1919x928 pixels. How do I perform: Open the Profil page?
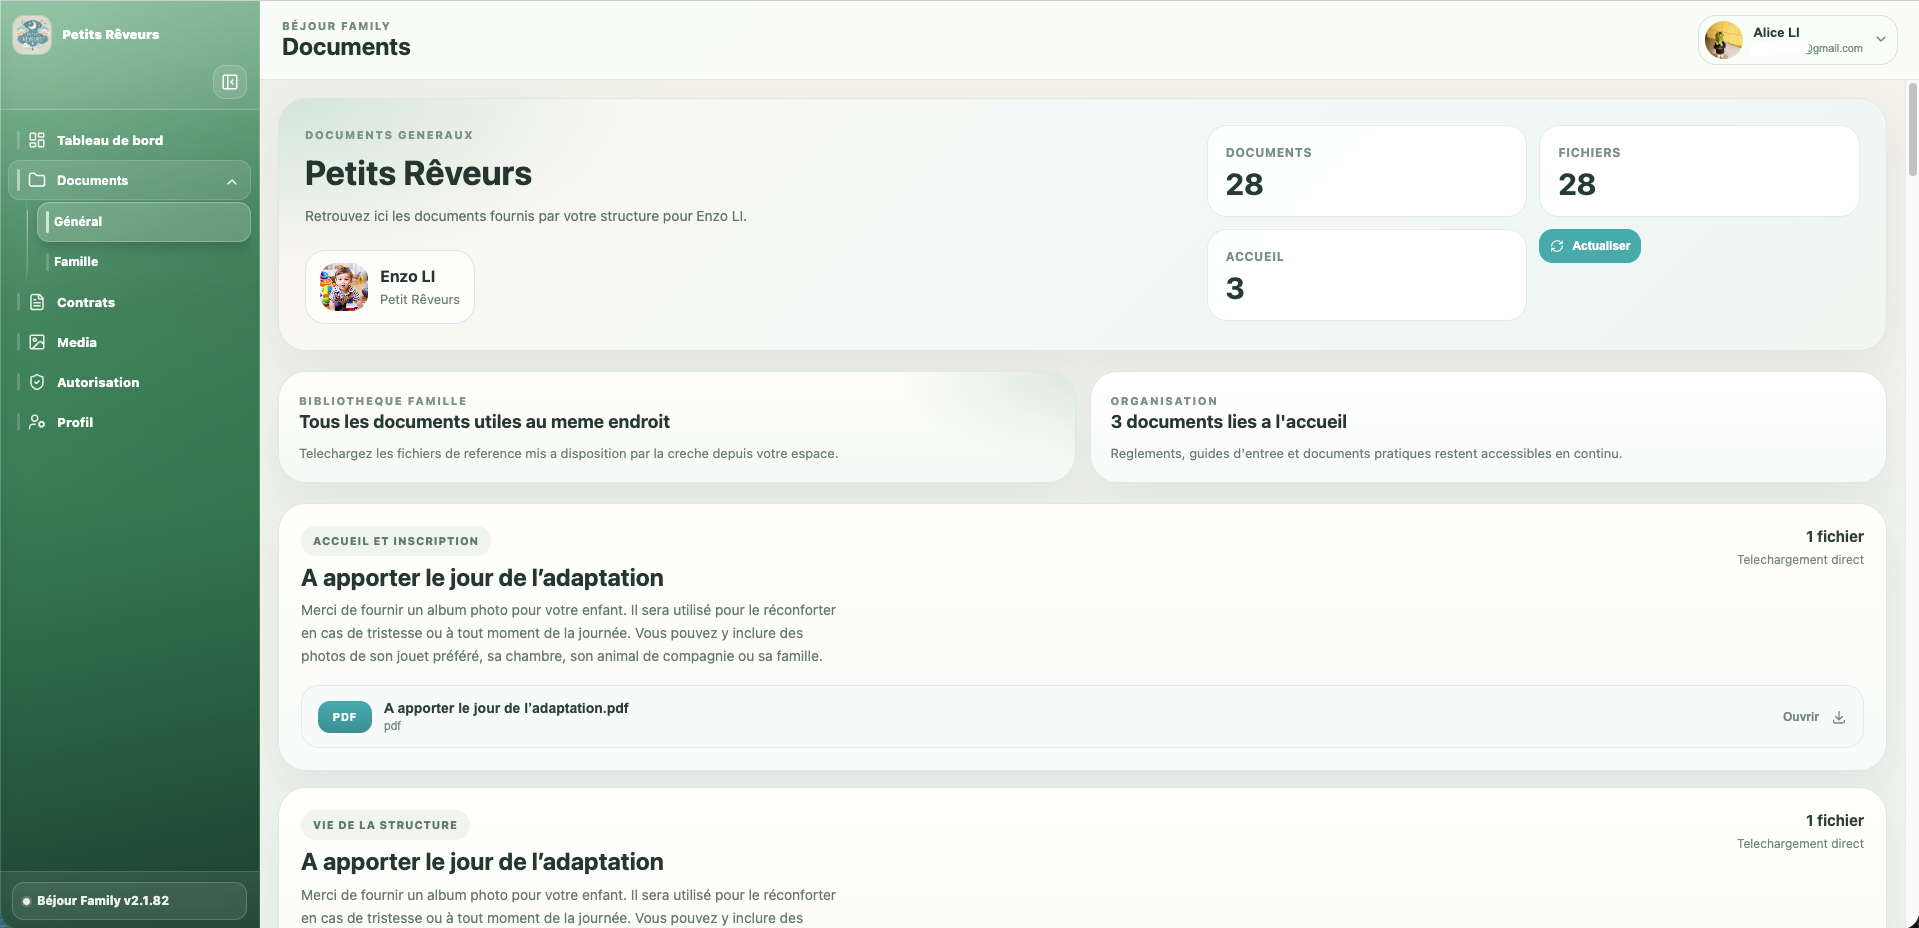(x=130, y=422)
